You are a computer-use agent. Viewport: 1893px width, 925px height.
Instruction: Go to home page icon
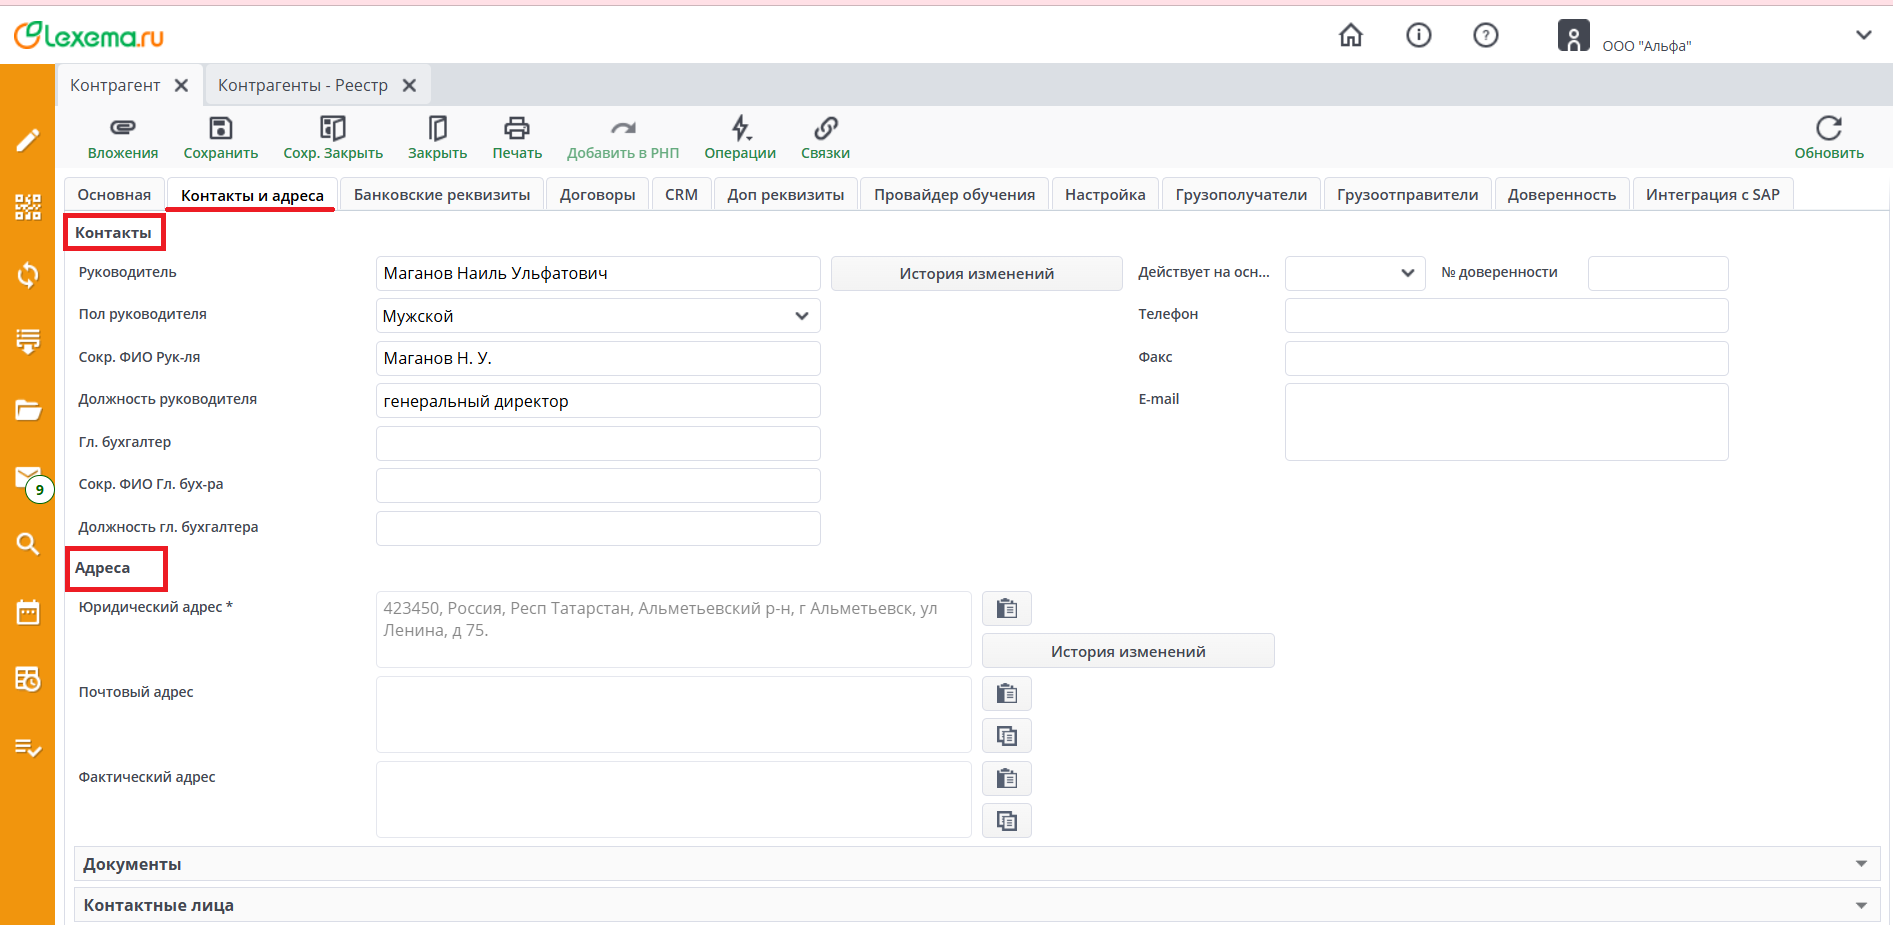coord(1350,36)
